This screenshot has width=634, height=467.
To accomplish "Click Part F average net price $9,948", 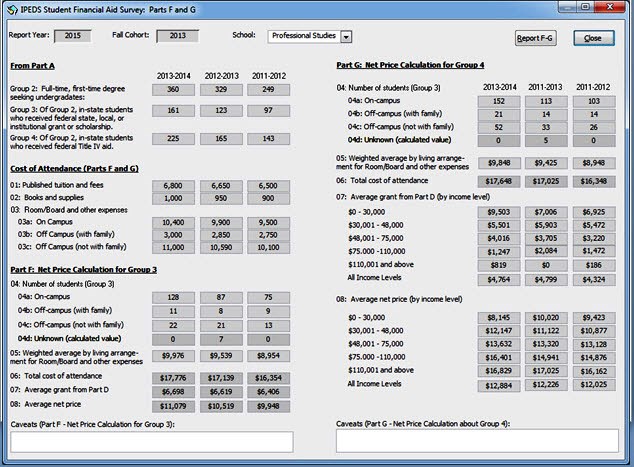I will (268, 406).
